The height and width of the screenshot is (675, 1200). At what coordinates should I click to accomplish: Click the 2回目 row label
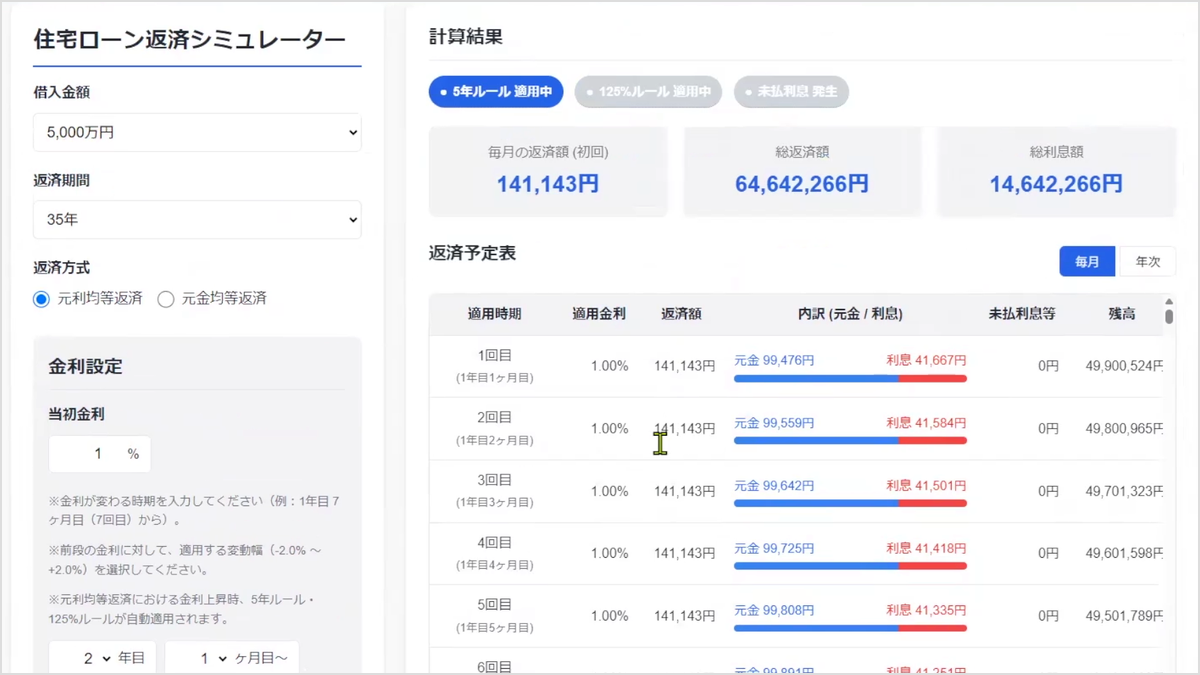(x=495, y=418)
